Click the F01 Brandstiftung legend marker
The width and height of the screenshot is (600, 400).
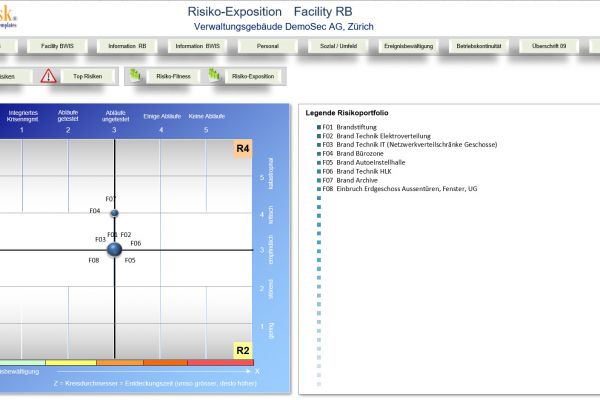point(318,127)
